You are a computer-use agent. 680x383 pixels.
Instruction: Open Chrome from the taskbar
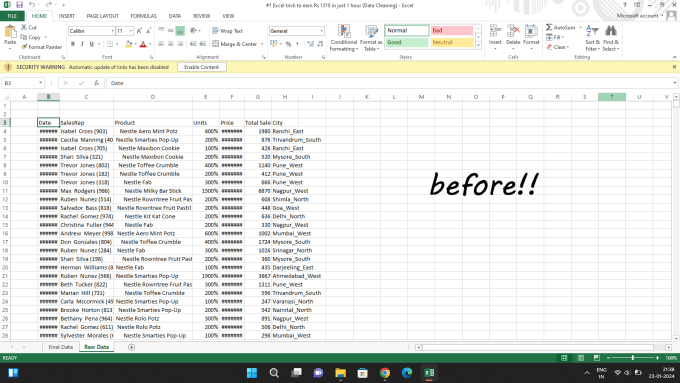click(385, 373)
